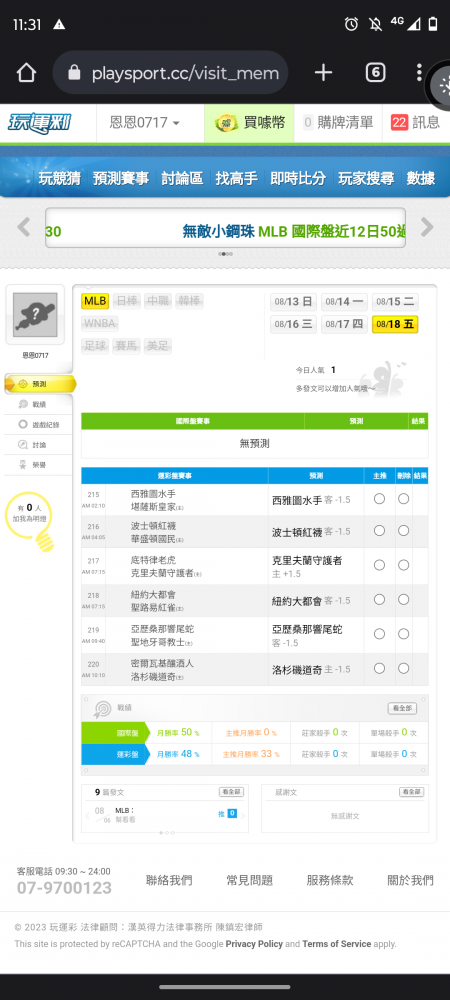Open the 無敵小鋼珠 MLB banner link
The image size is (450, 1000).
[x=294, y=232]
